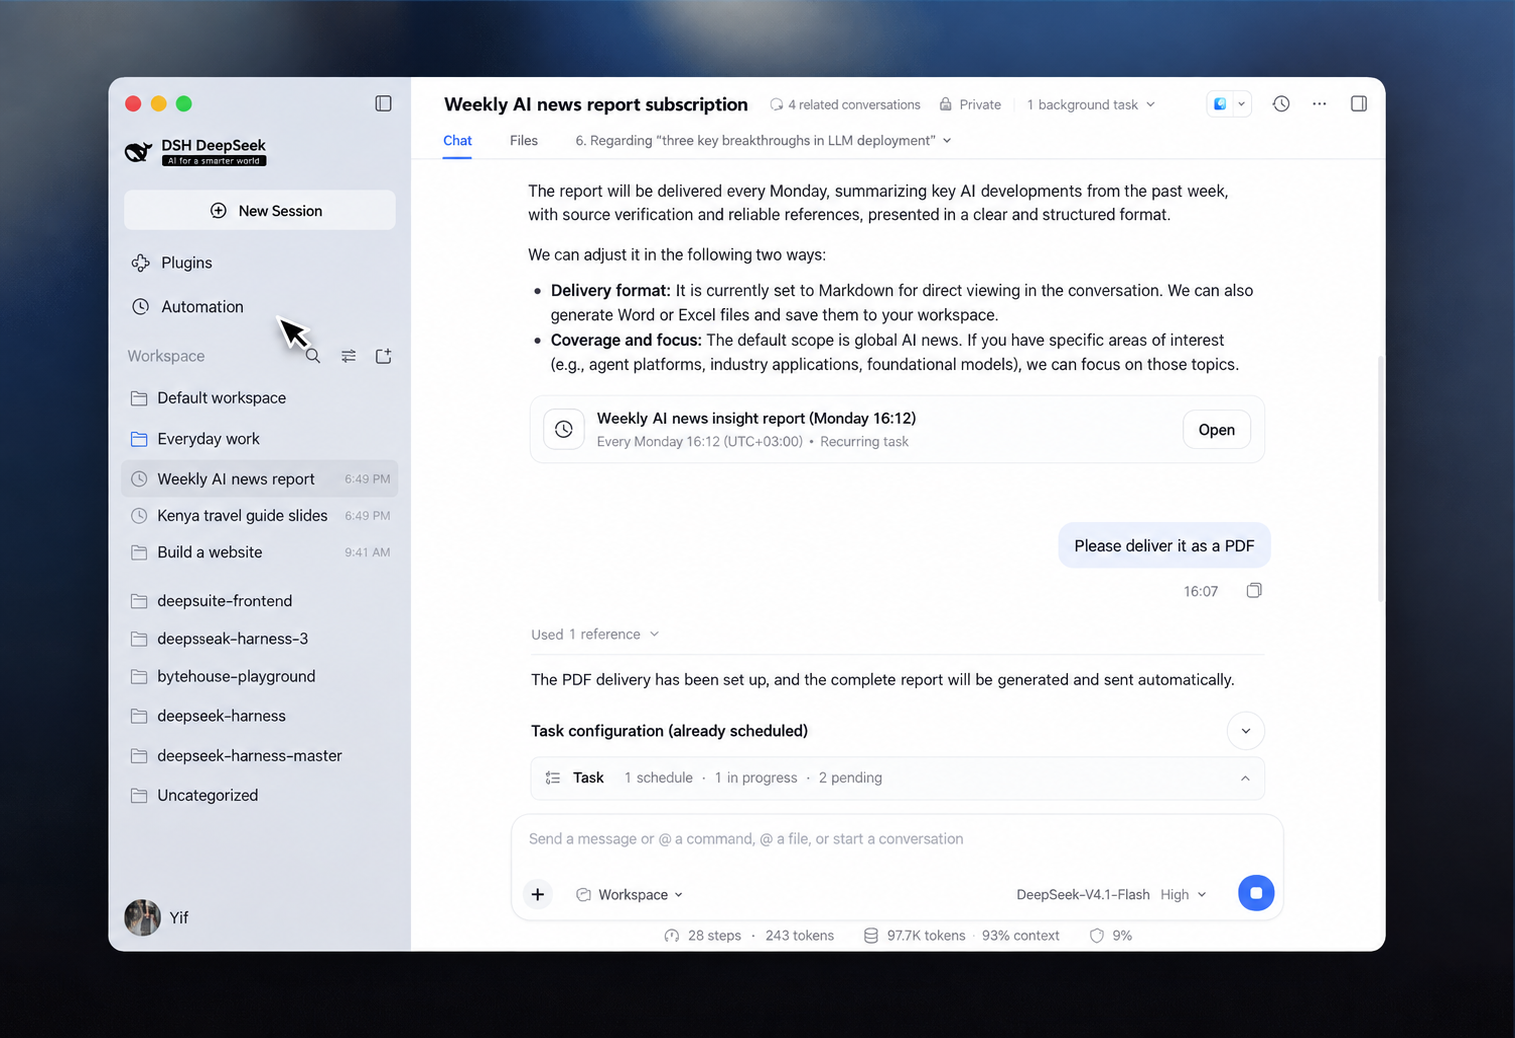Select the DeepSeek-V4.1-Flash model label
The width and height of the screenshot is (1515, 1038).
click(x=1083, y=895)
